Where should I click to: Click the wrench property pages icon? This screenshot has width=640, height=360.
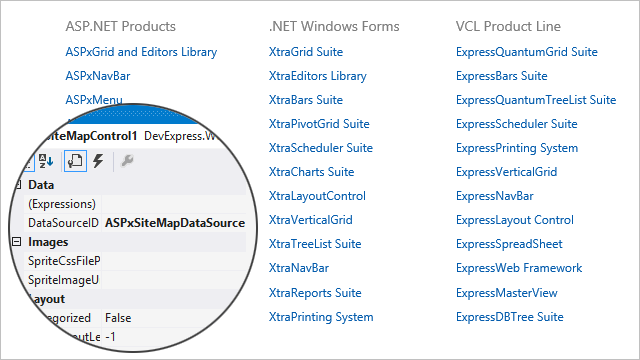click(127, 161)
